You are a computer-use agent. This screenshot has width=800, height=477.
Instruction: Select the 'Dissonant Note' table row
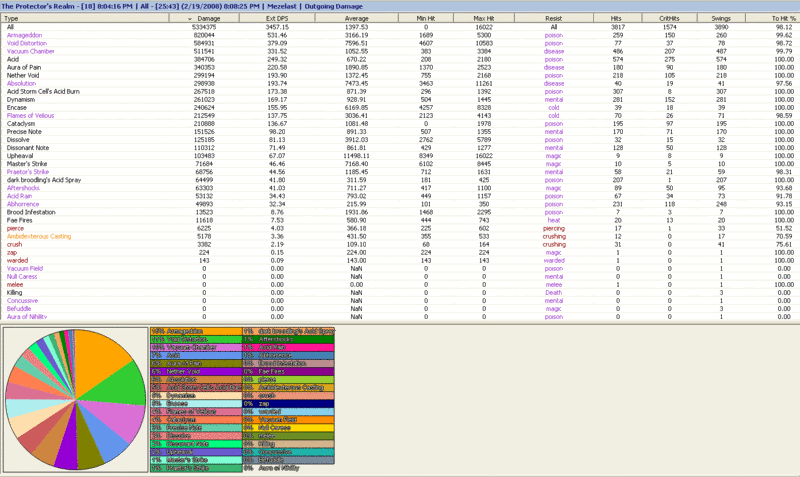pos(400,148)
